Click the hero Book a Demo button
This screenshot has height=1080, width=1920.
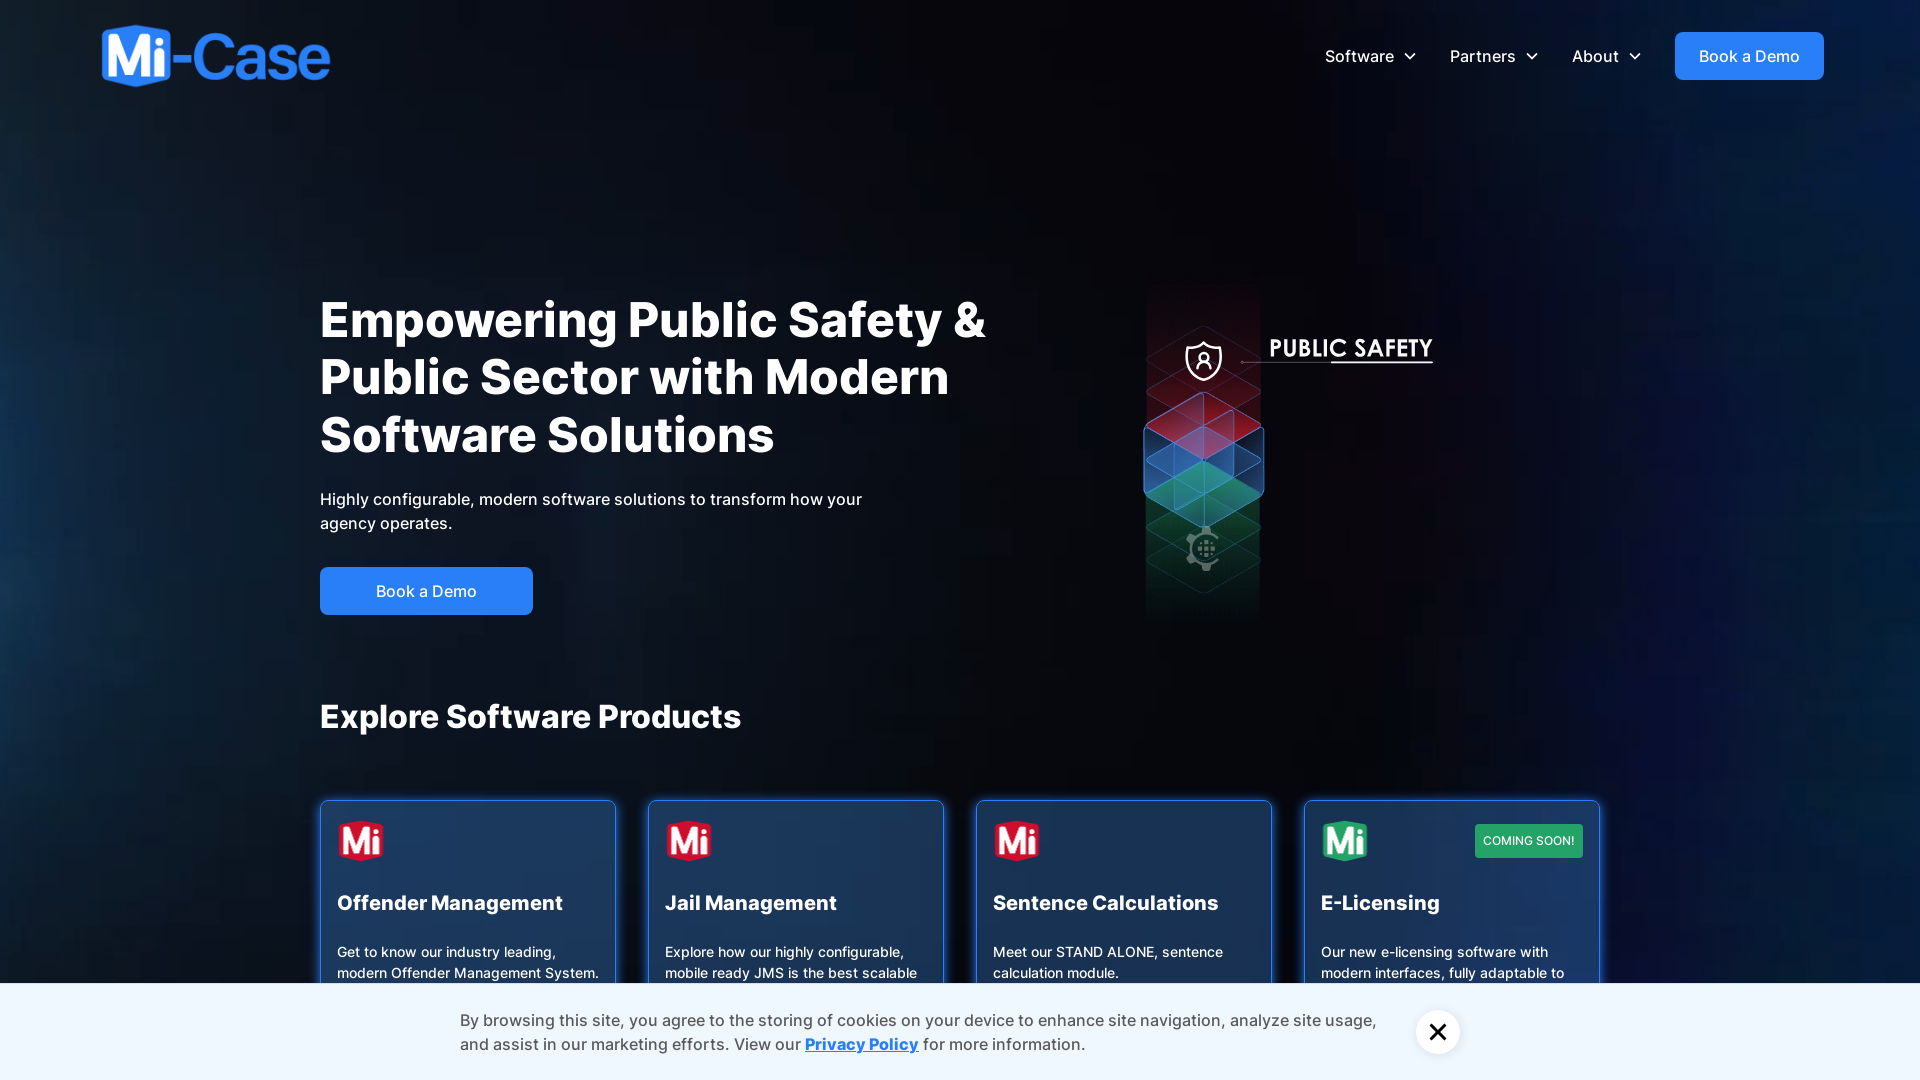[426, 591]
